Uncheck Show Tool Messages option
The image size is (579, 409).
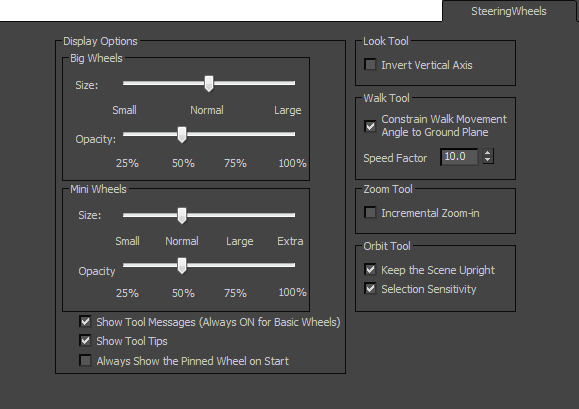pyautogui.click(x=85, y=322)
